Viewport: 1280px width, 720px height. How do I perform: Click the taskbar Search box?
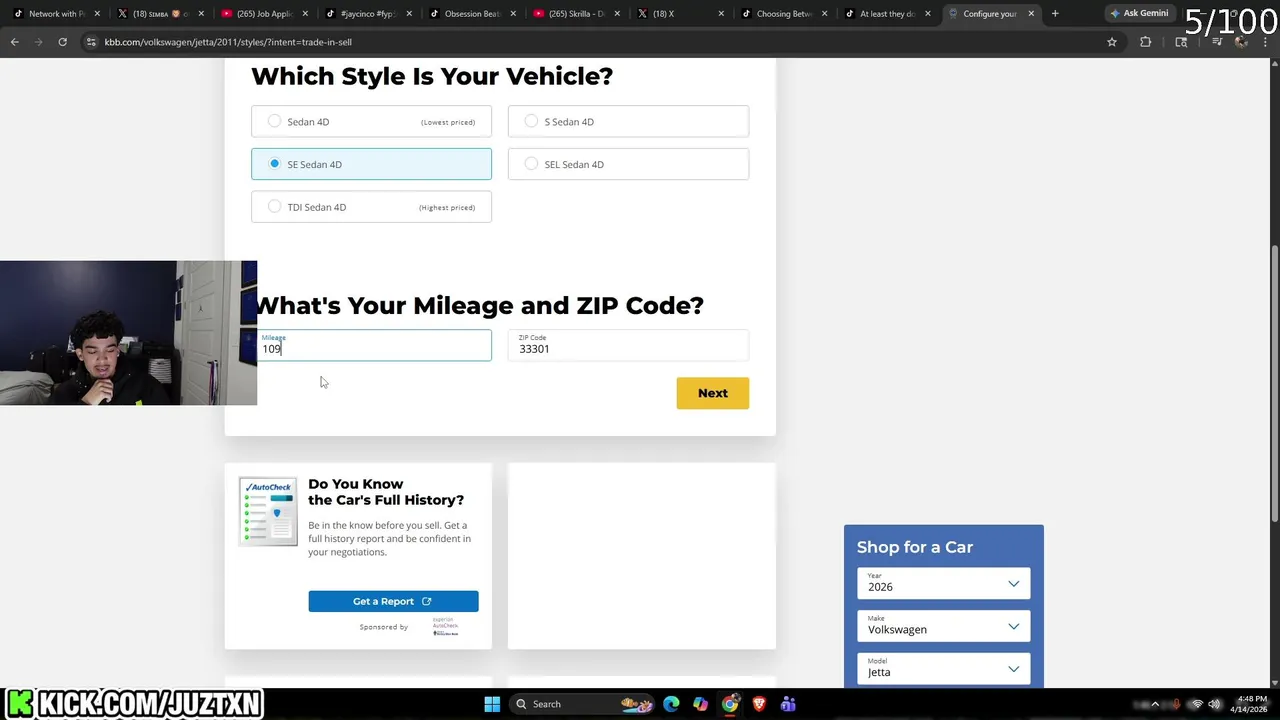(585, 704)
